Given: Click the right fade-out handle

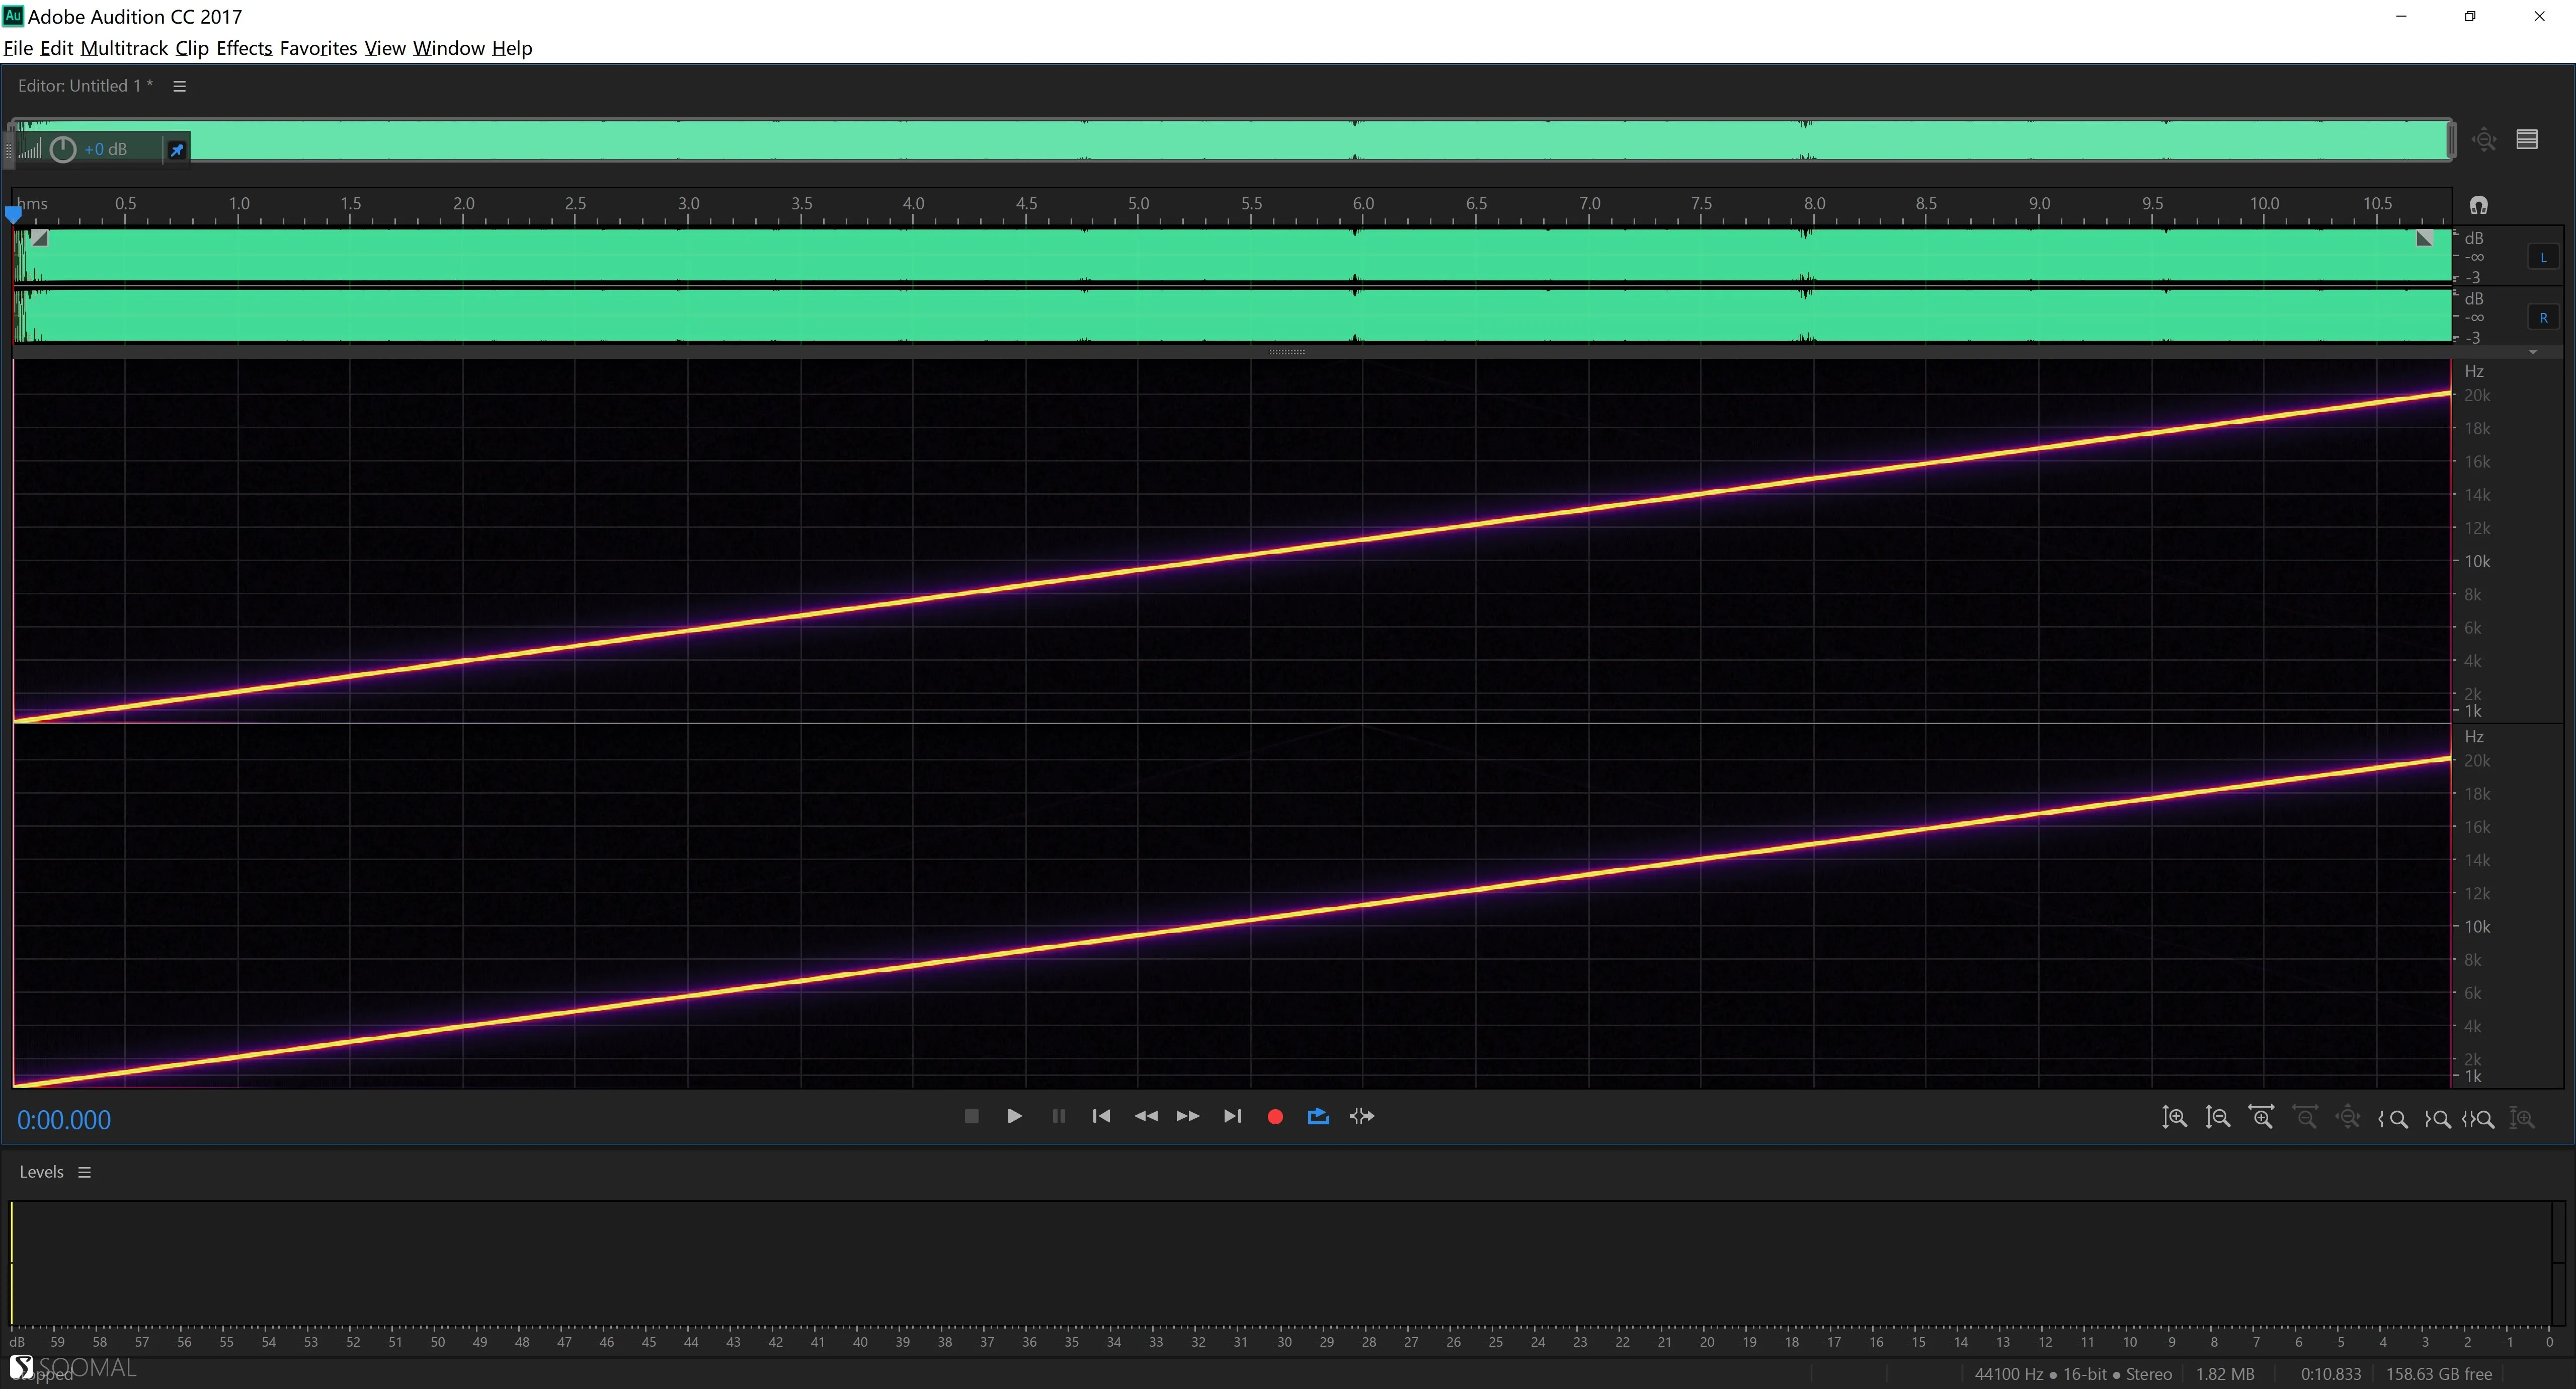Looking at the screenshot, I should click(x=2424, y=238).
